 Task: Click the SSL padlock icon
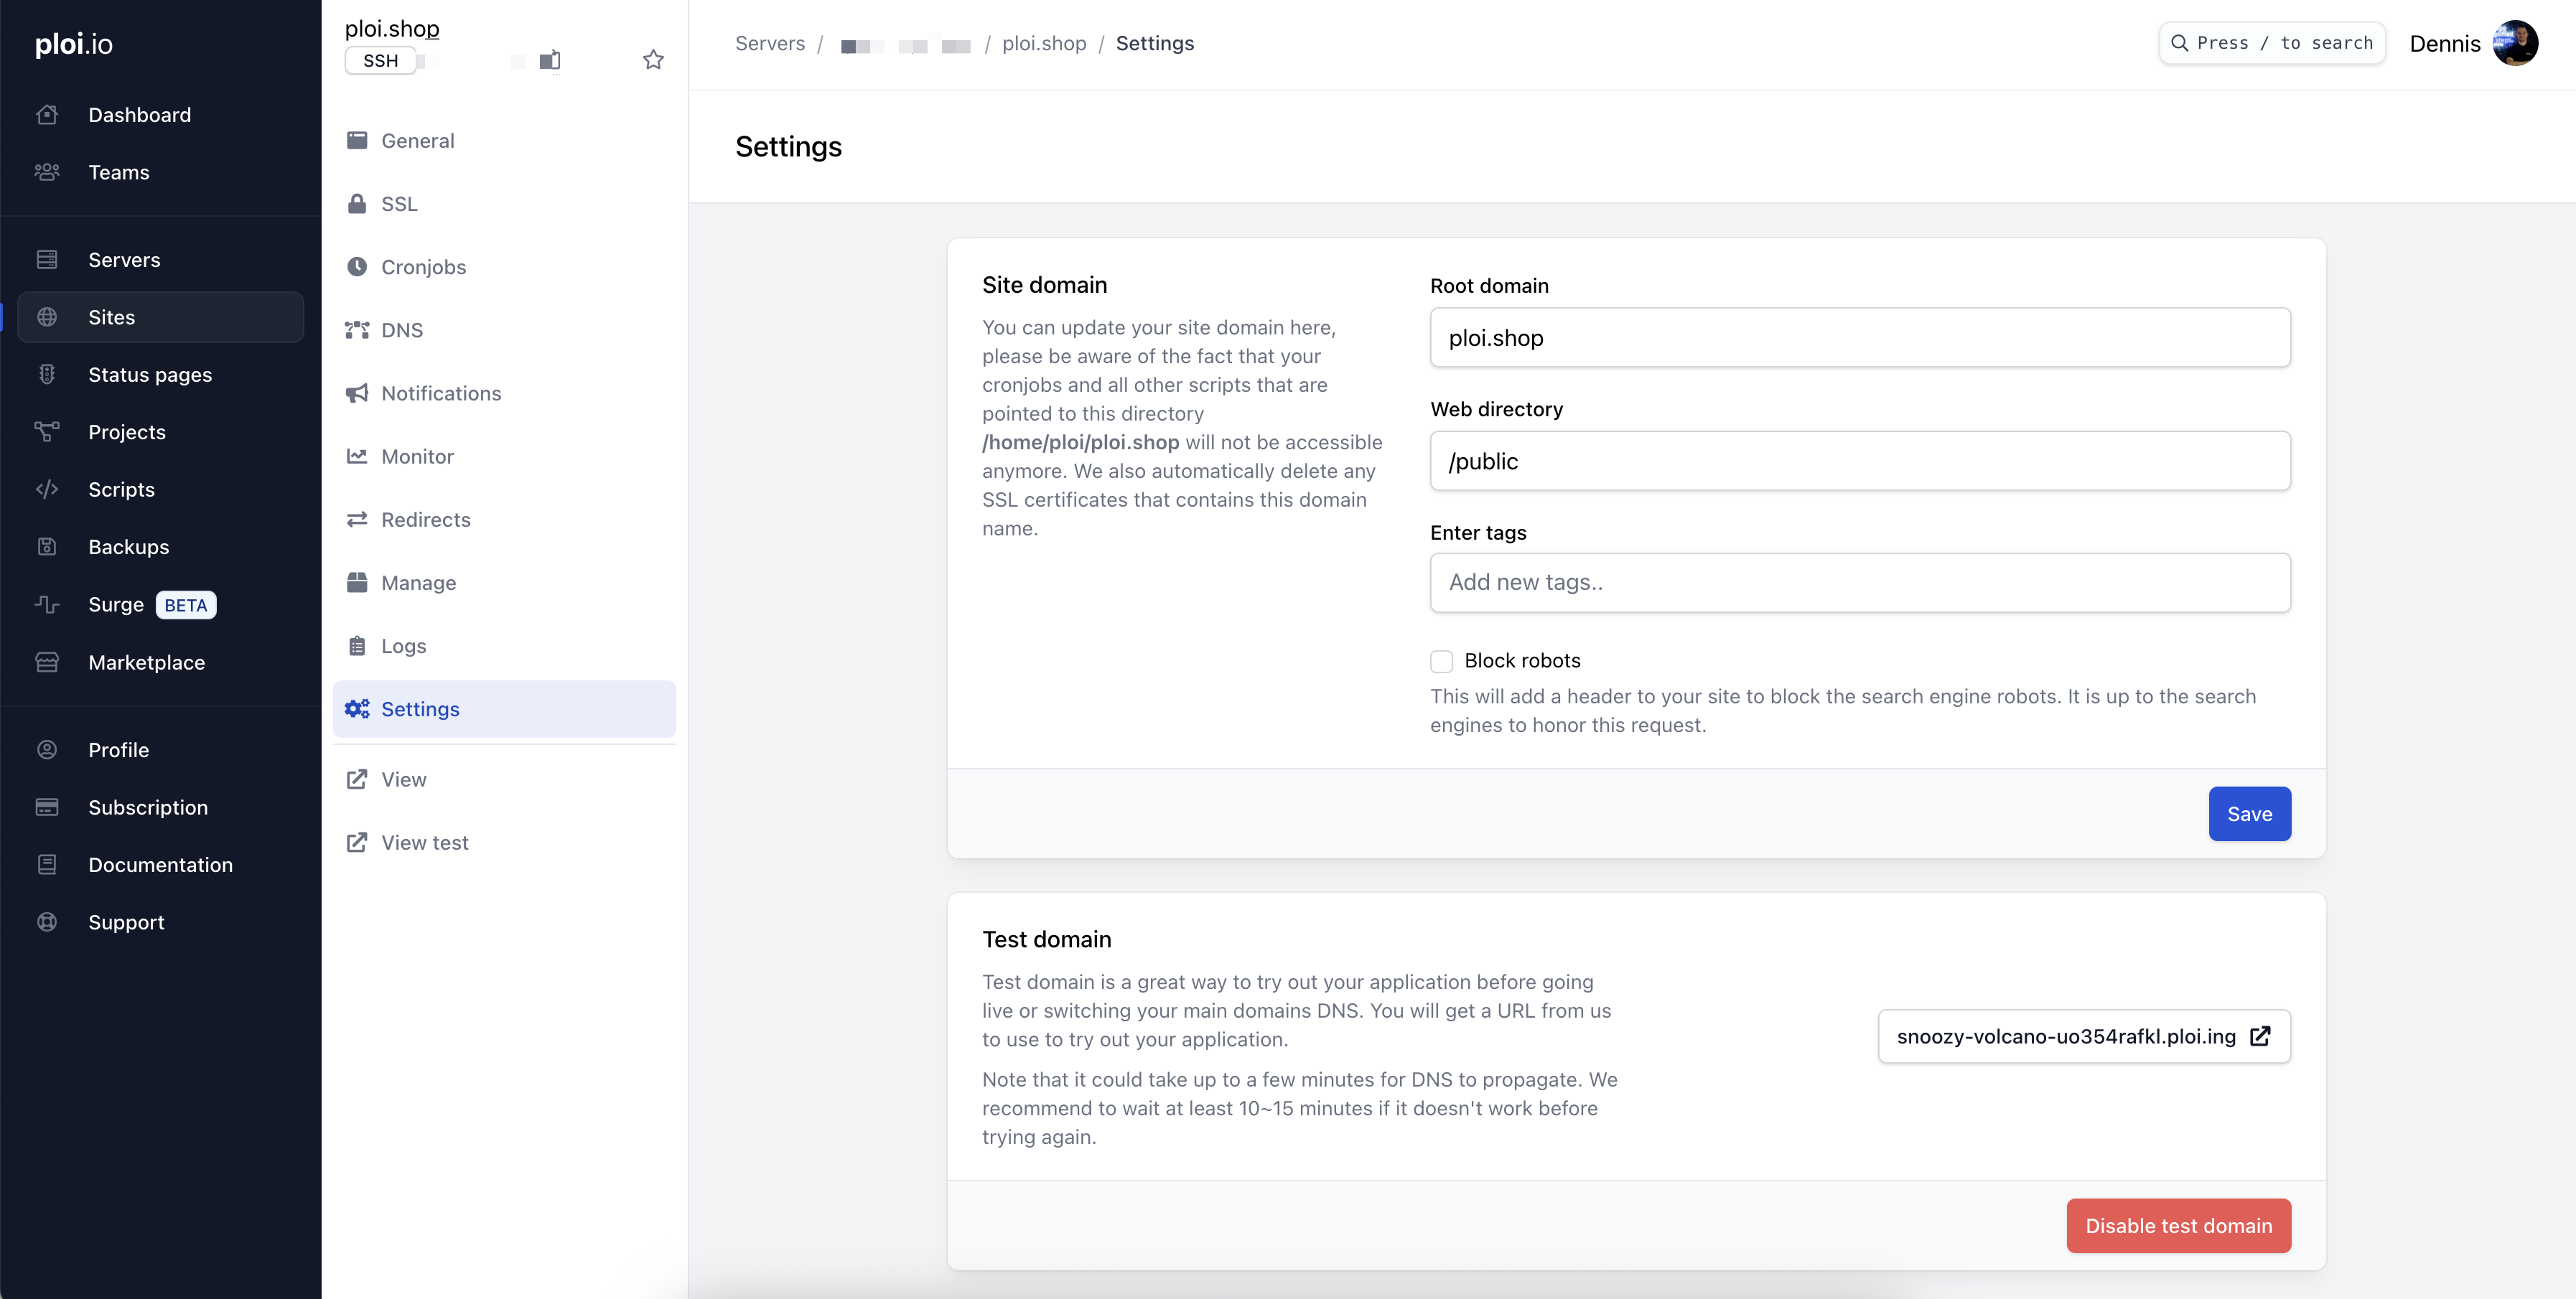357,204
